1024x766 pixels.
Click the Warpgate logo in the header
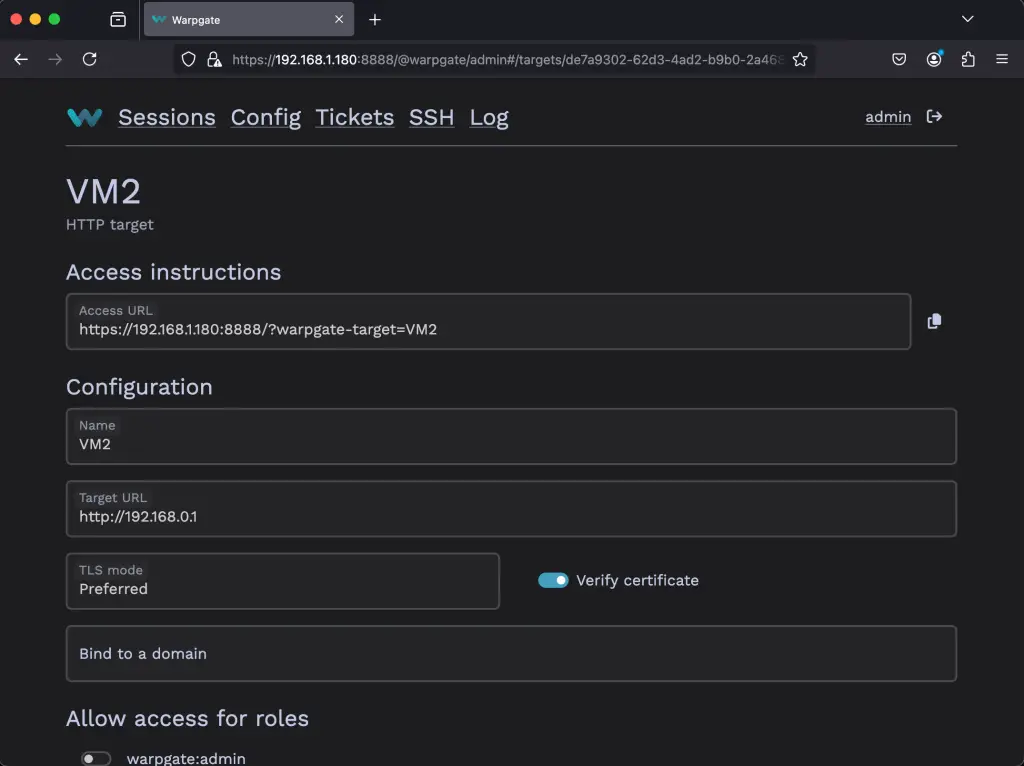[84, 117]
